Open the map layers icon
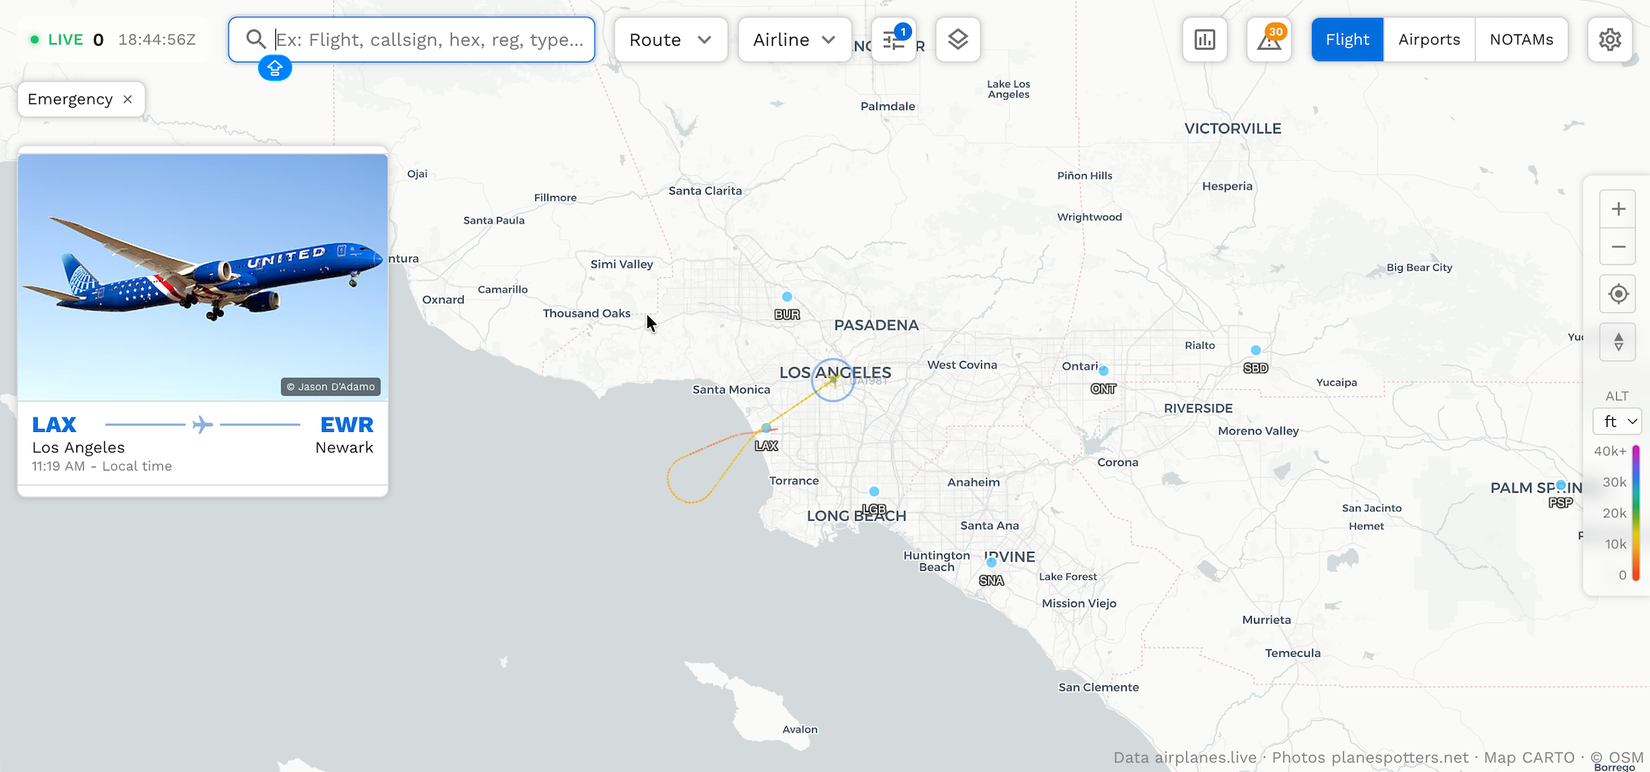This screenshot has height=772, width=1650. 958,40
